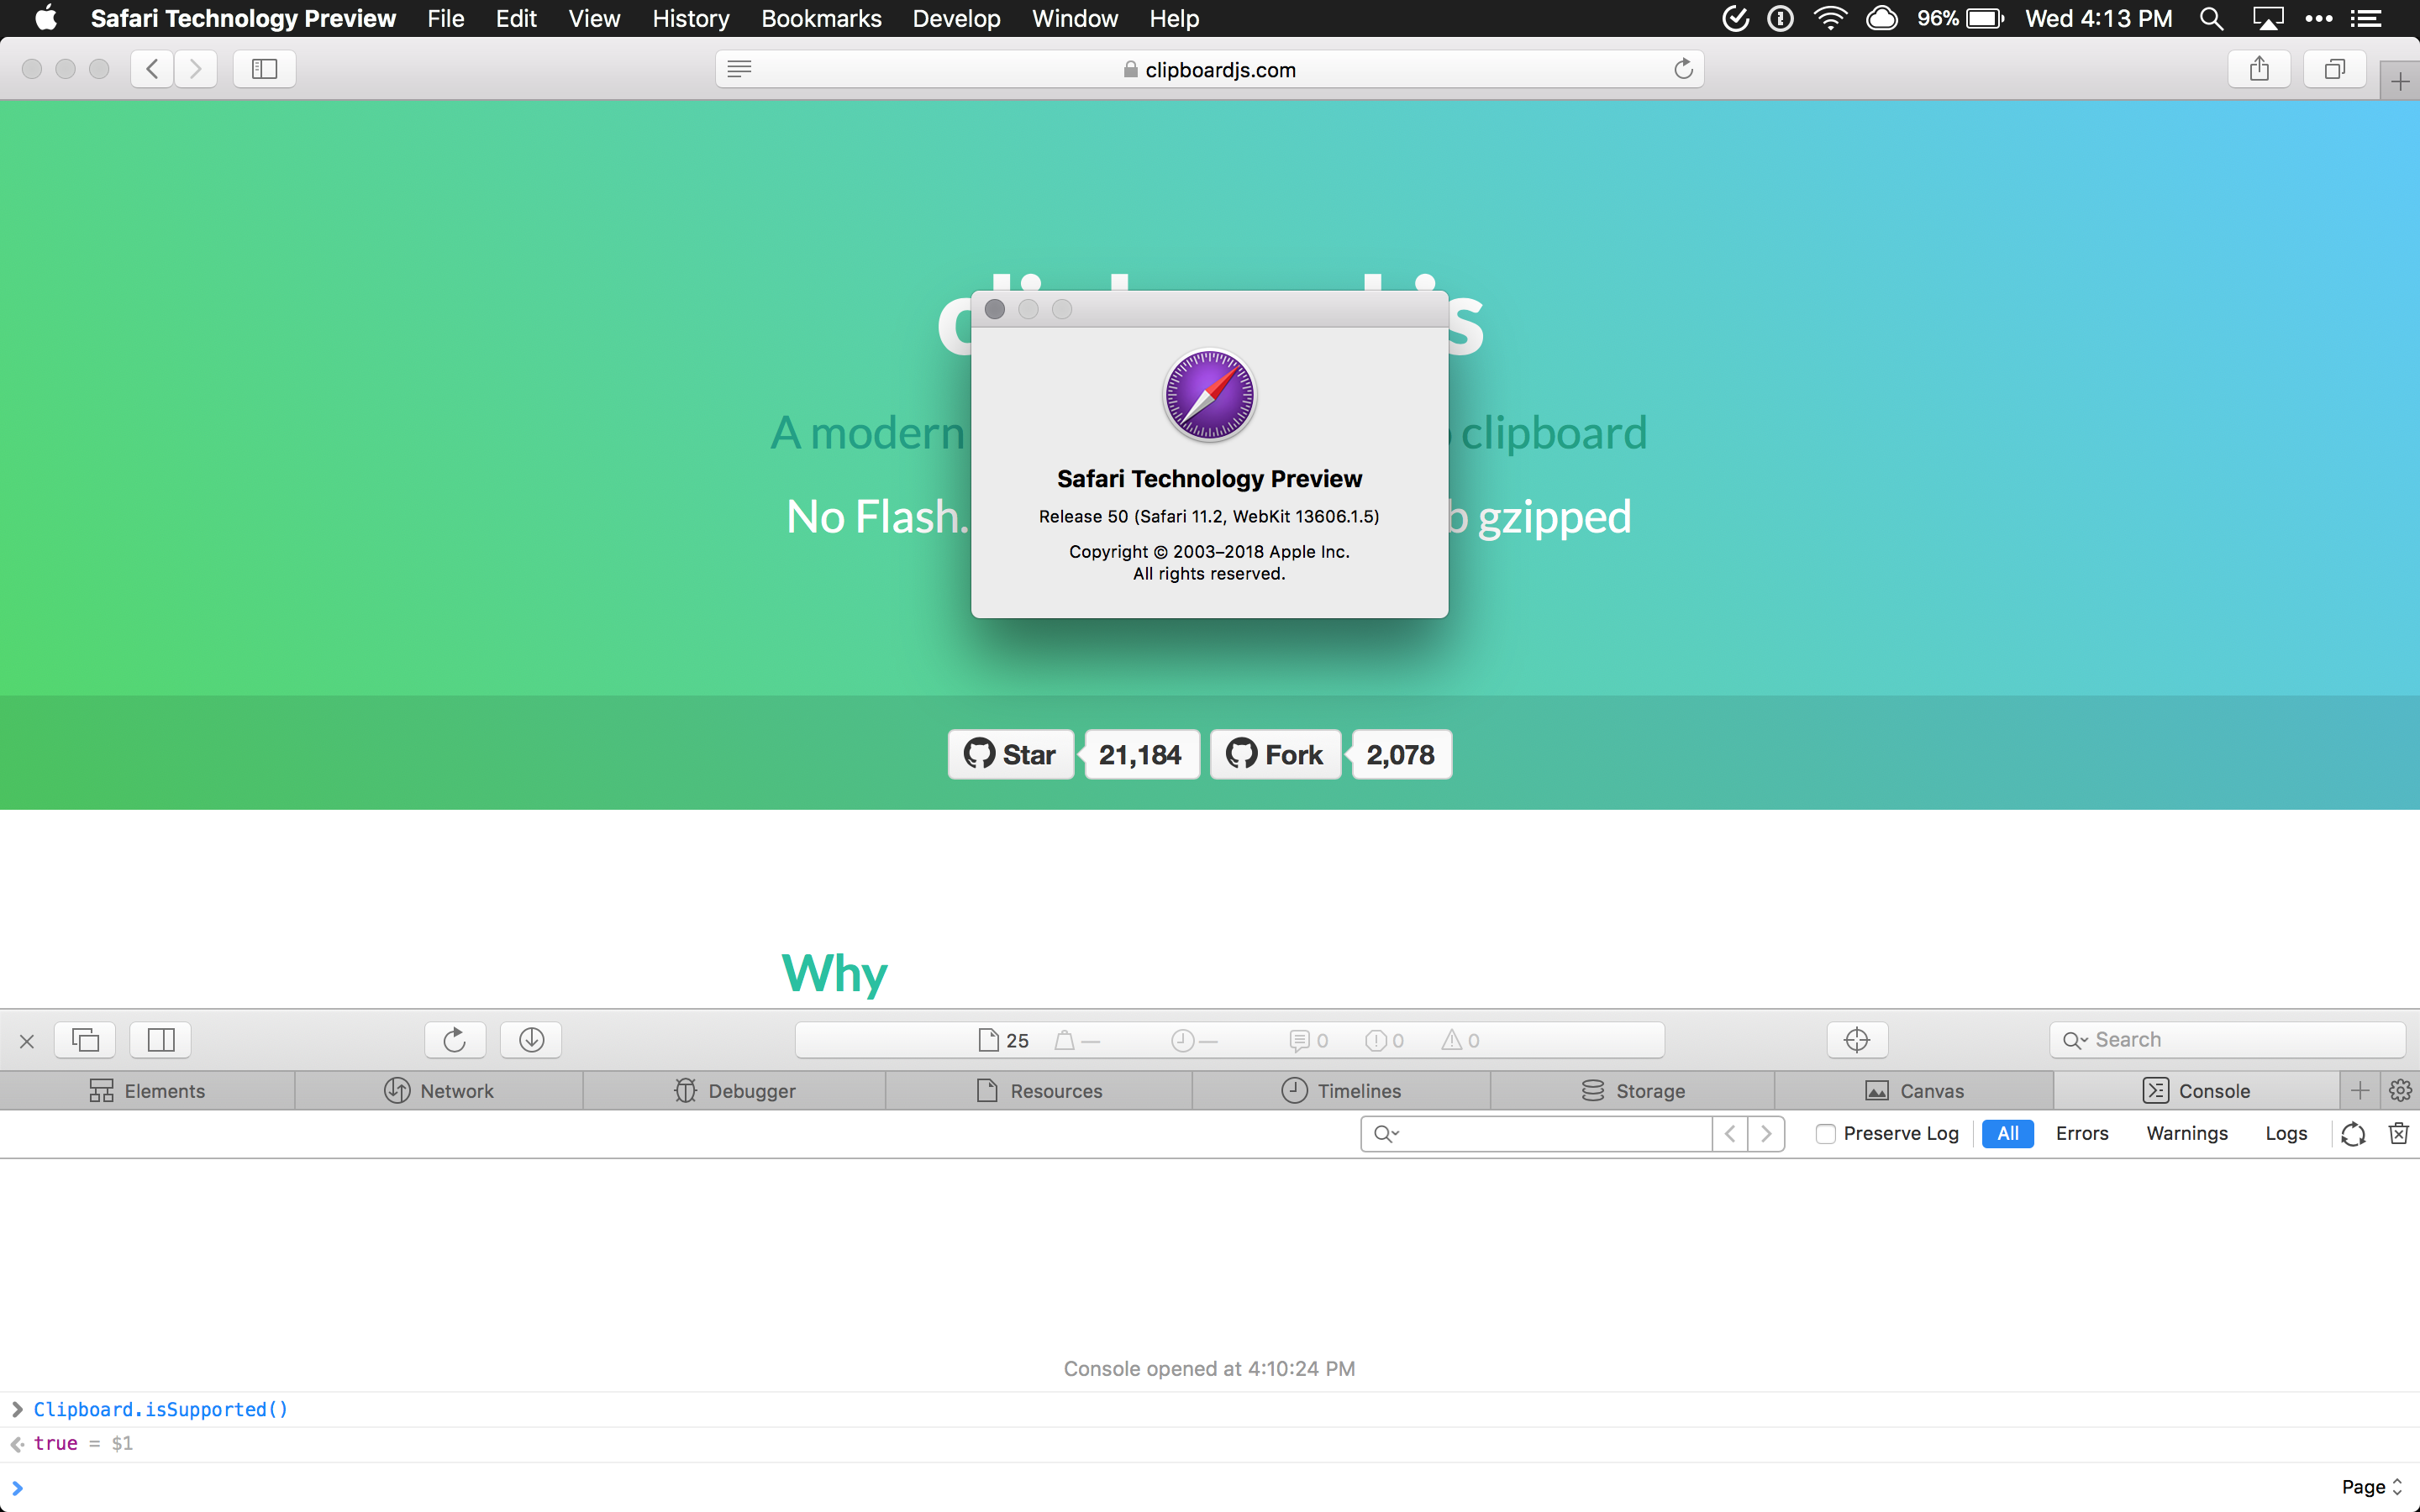This screenshot has width=2420, height=1512.
Task: Open Web Inspector in a separate window icon
Action: pyautogui.click(x=85, y=1040)
